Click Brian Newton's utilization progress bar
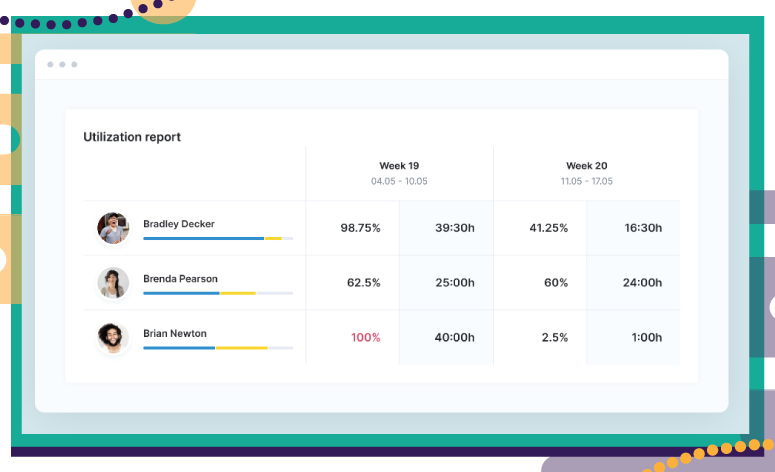Image resolution: width=775 pixels, height=472 pixels. (218, 348)
